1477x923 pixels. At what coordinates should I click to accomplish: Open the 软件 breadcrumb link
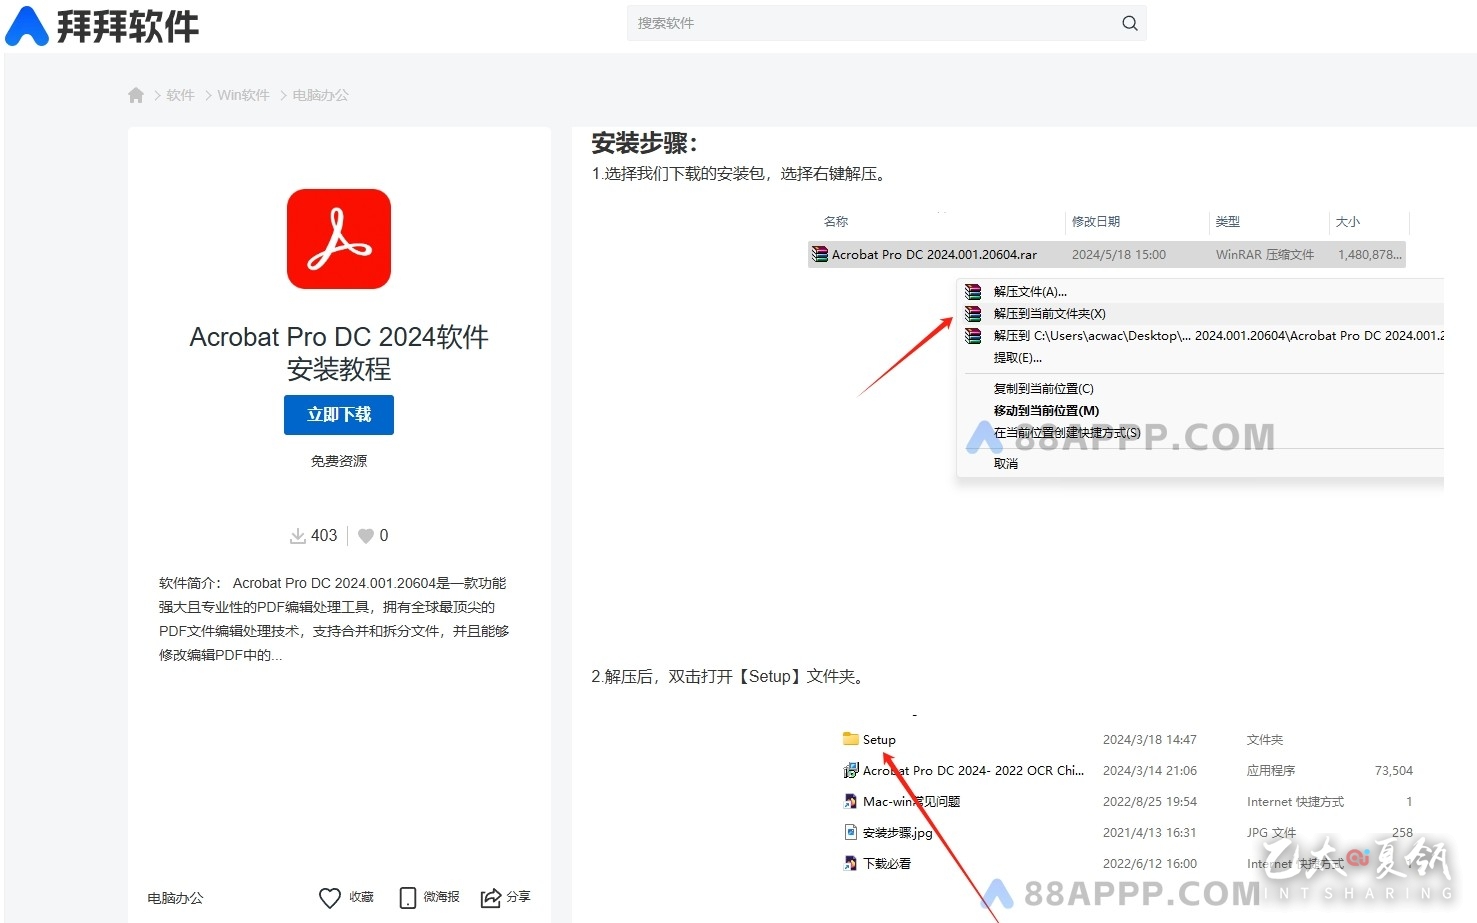tap(180, 95)
